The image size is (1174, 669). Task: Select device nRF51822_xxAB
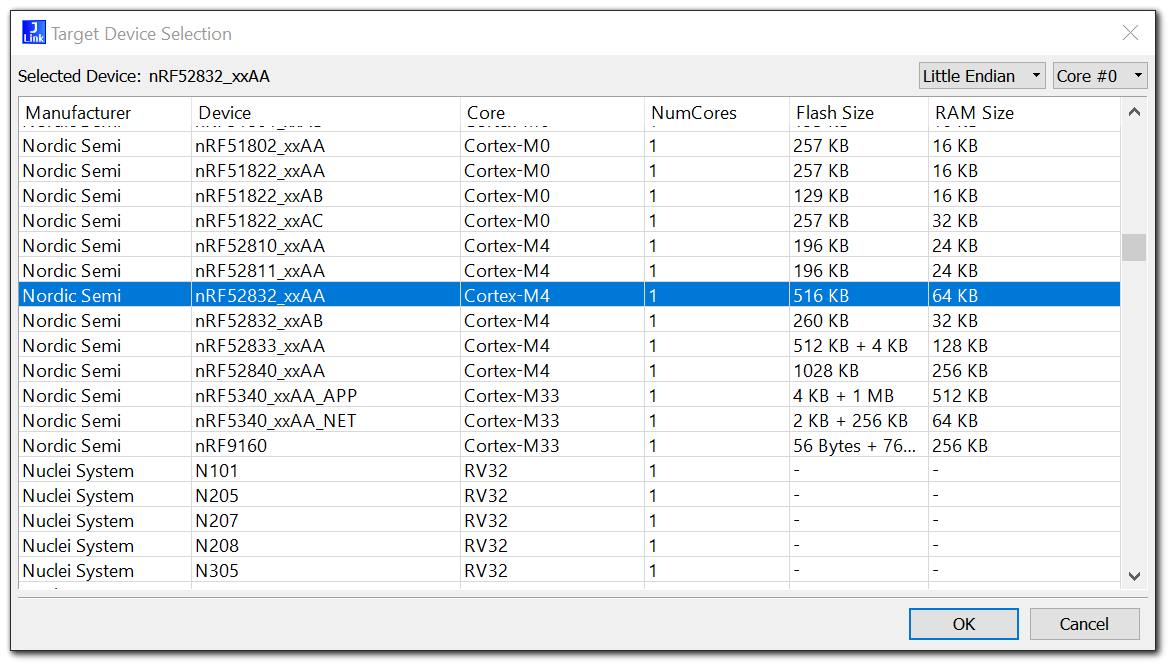pos(569,195)
